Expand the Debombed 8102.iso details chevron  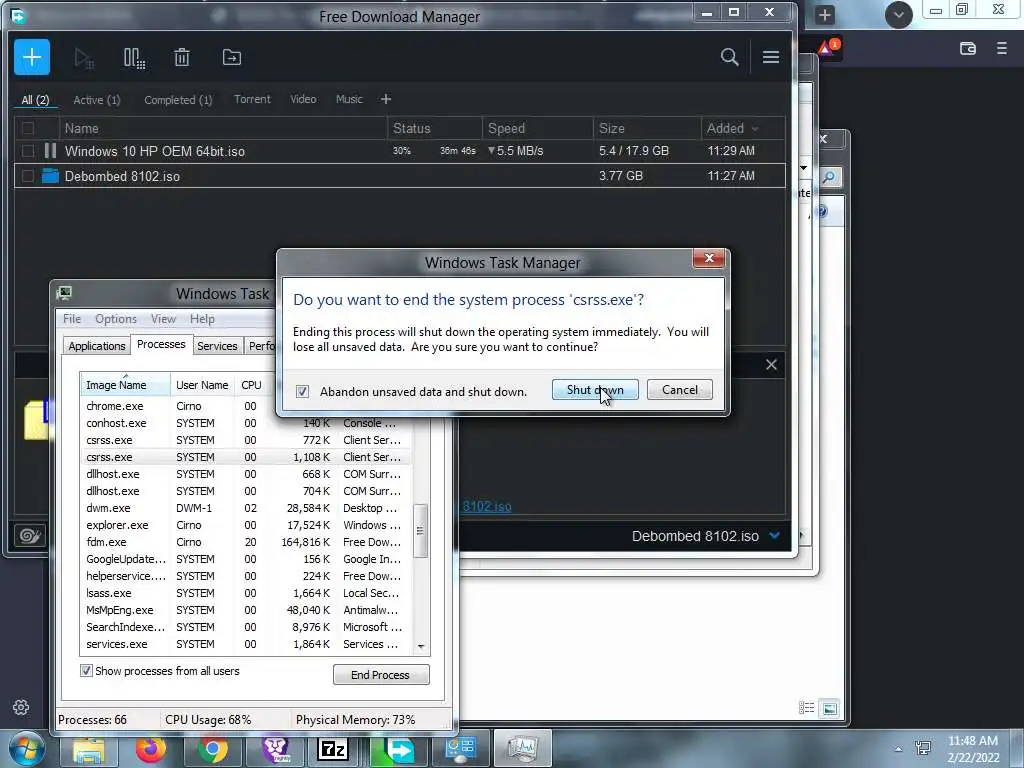click(x=775, y=536)
